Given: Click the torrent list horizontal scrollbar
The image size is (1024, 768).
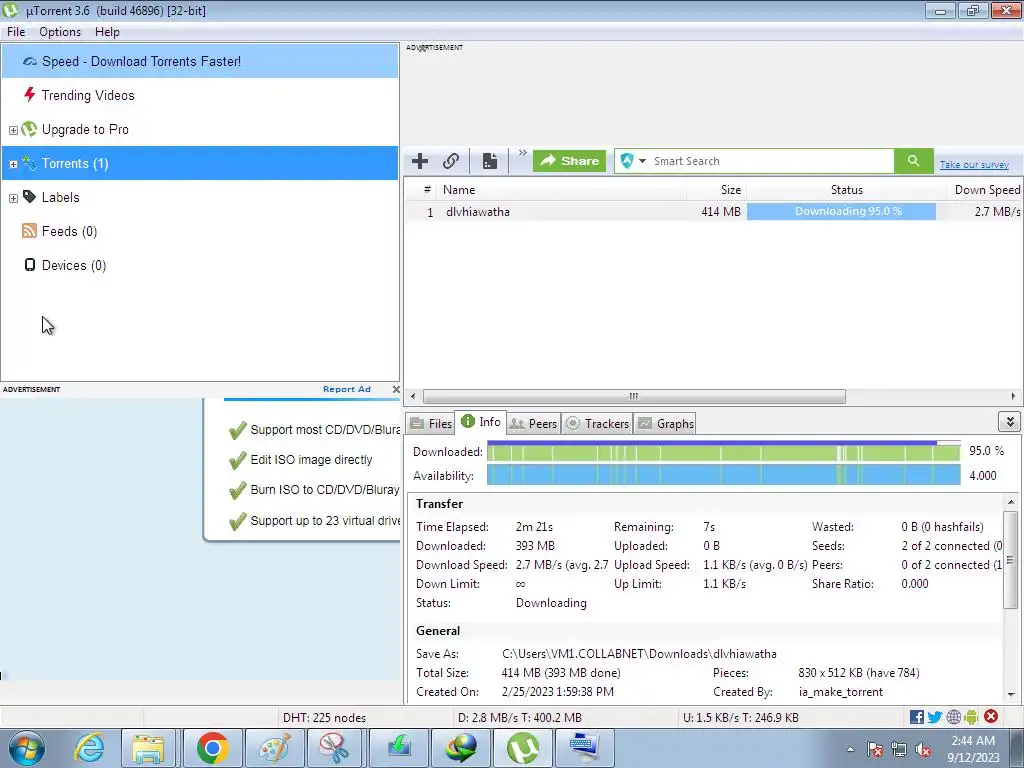Looking at the screenshot, I should point(633,396).
